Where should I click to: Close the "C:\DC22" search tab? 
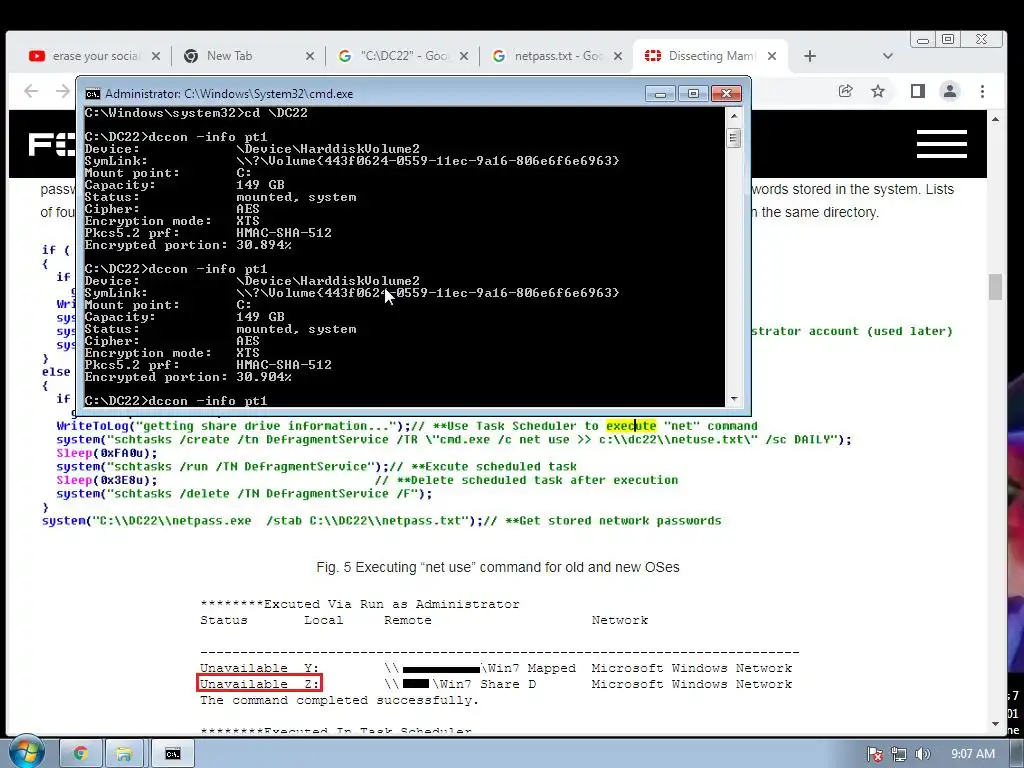point(464,56)
